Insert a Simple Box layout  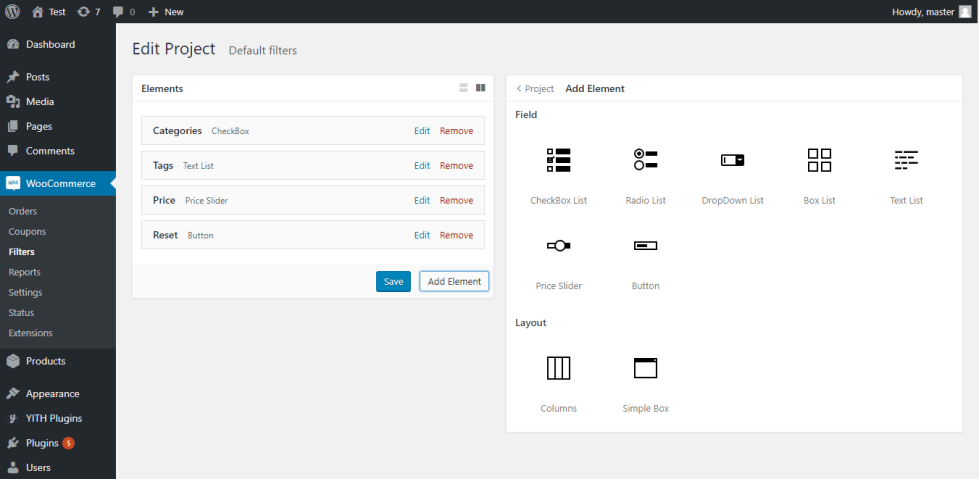pyautogui.click(x=645, y=368)
